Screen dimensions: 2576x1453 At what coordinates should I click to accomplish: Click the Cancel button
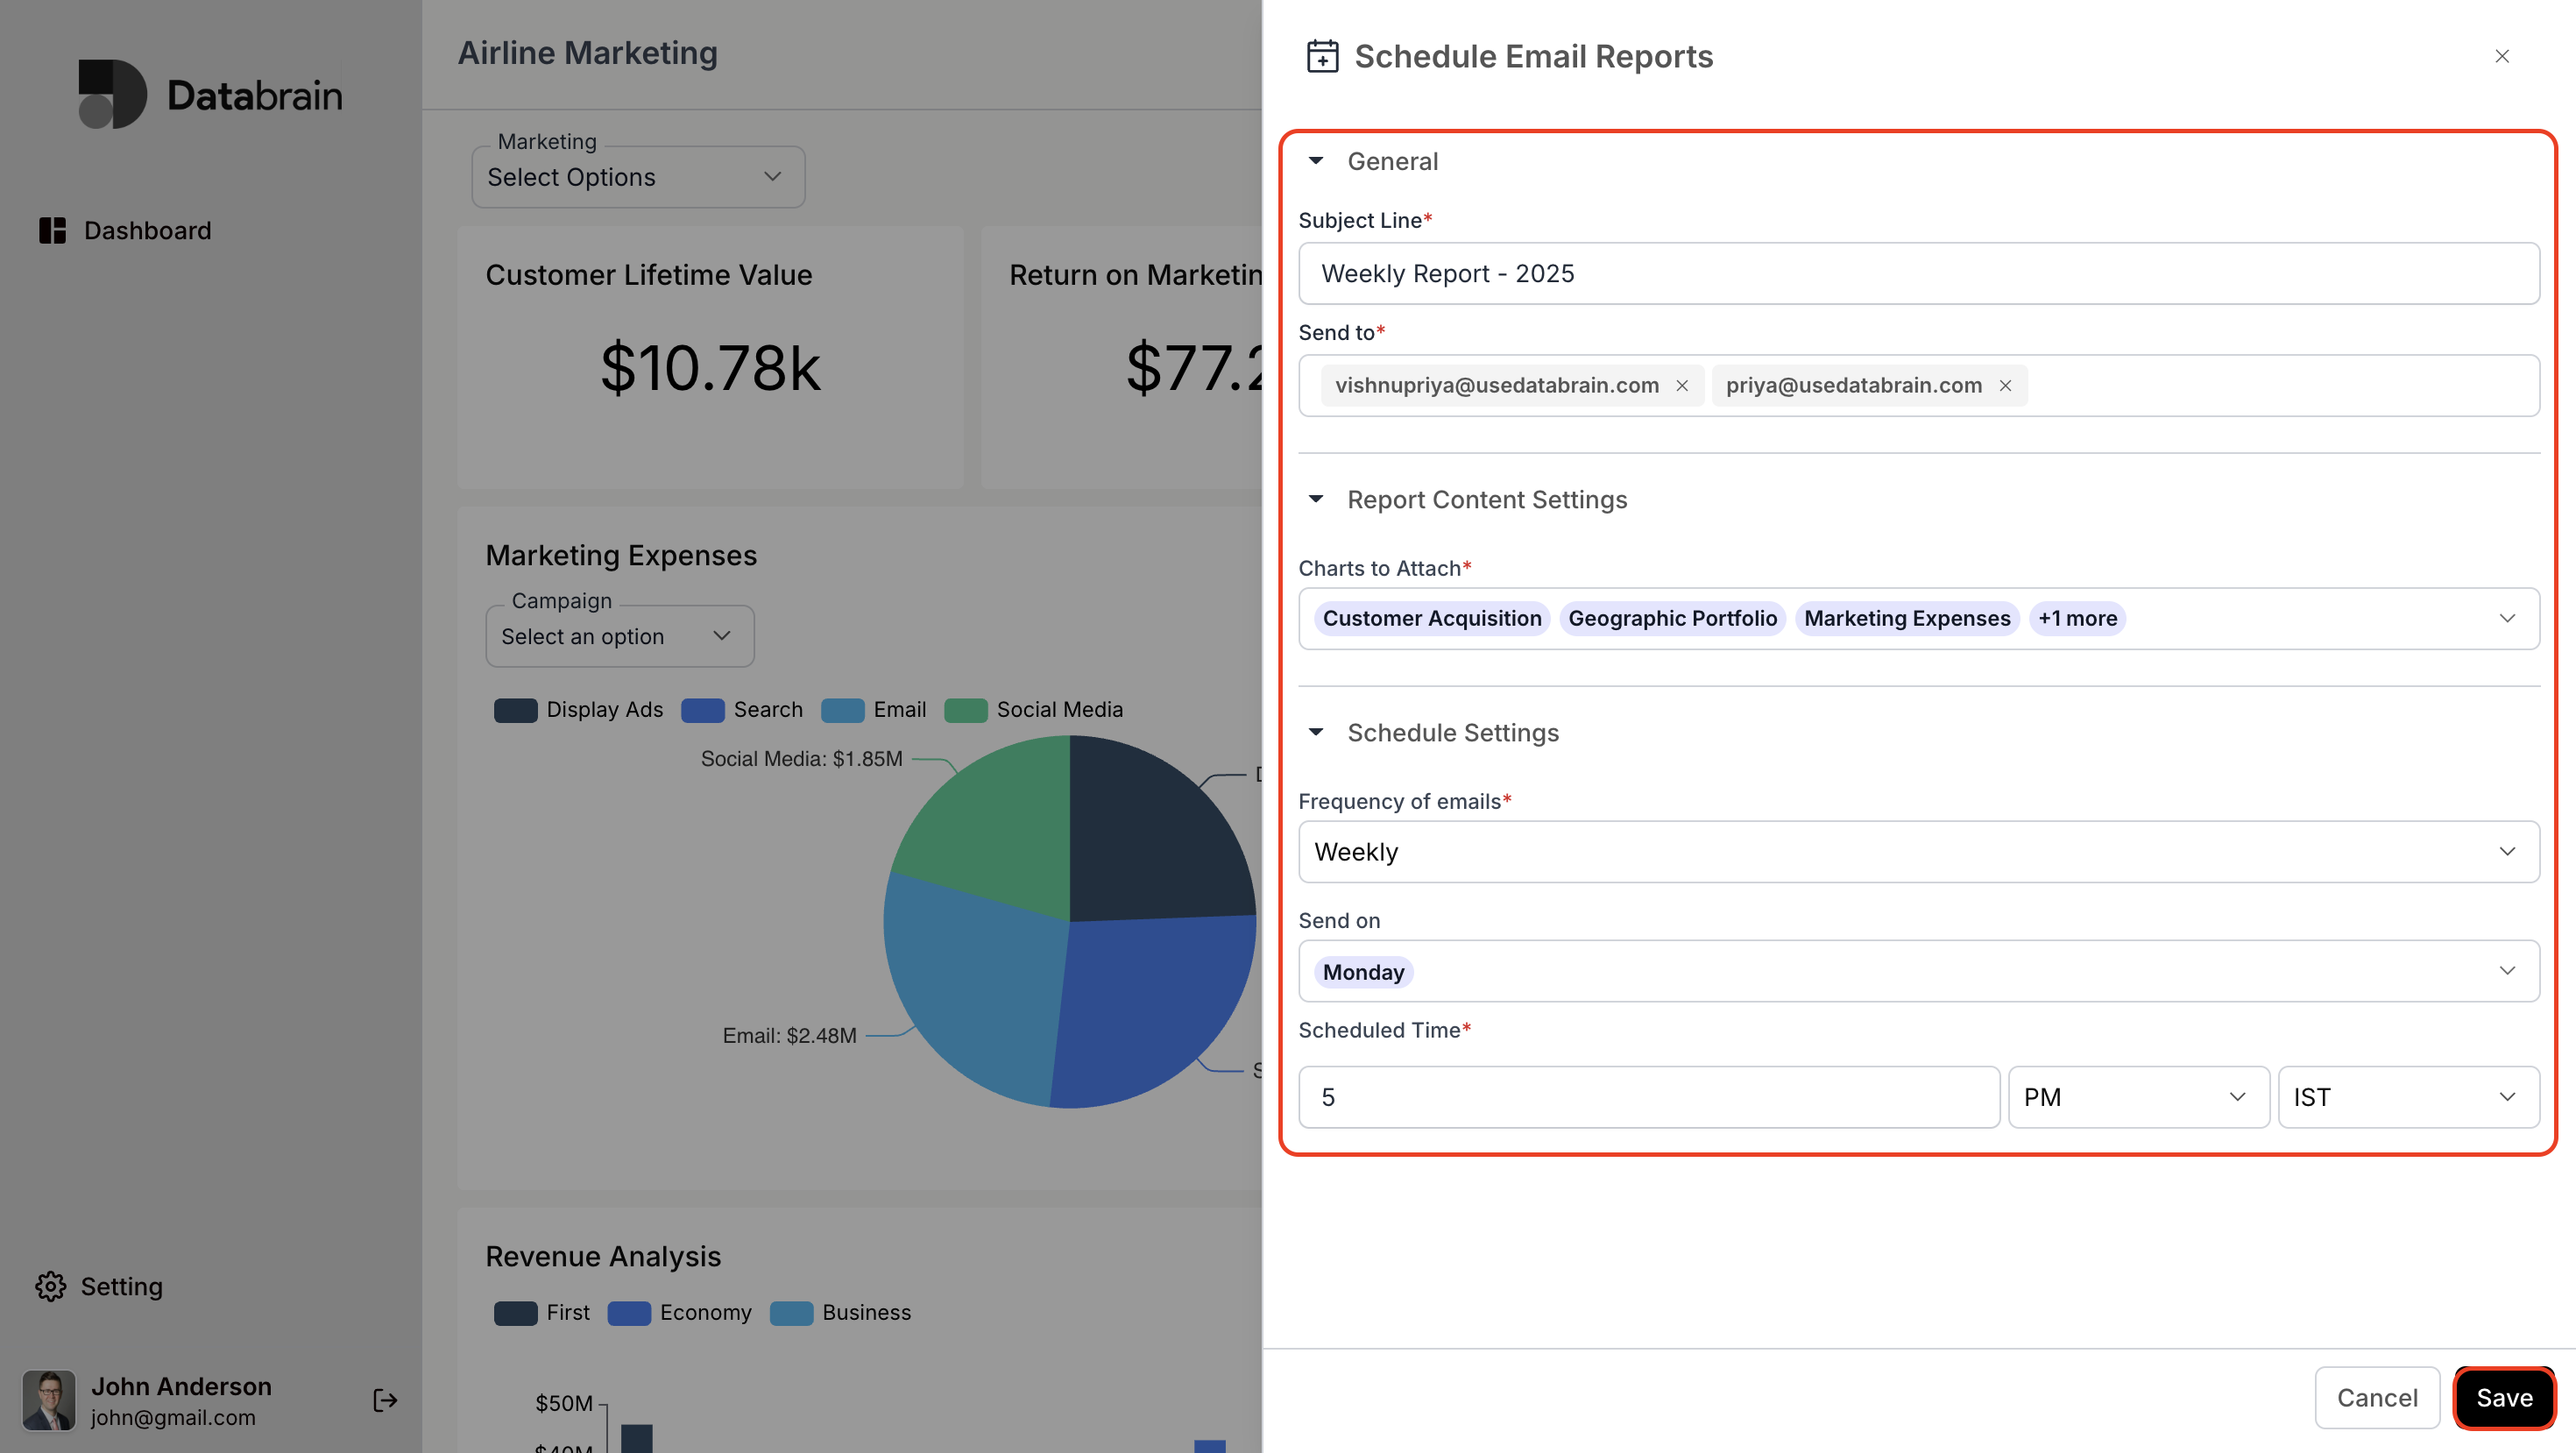(2377, 1397)
